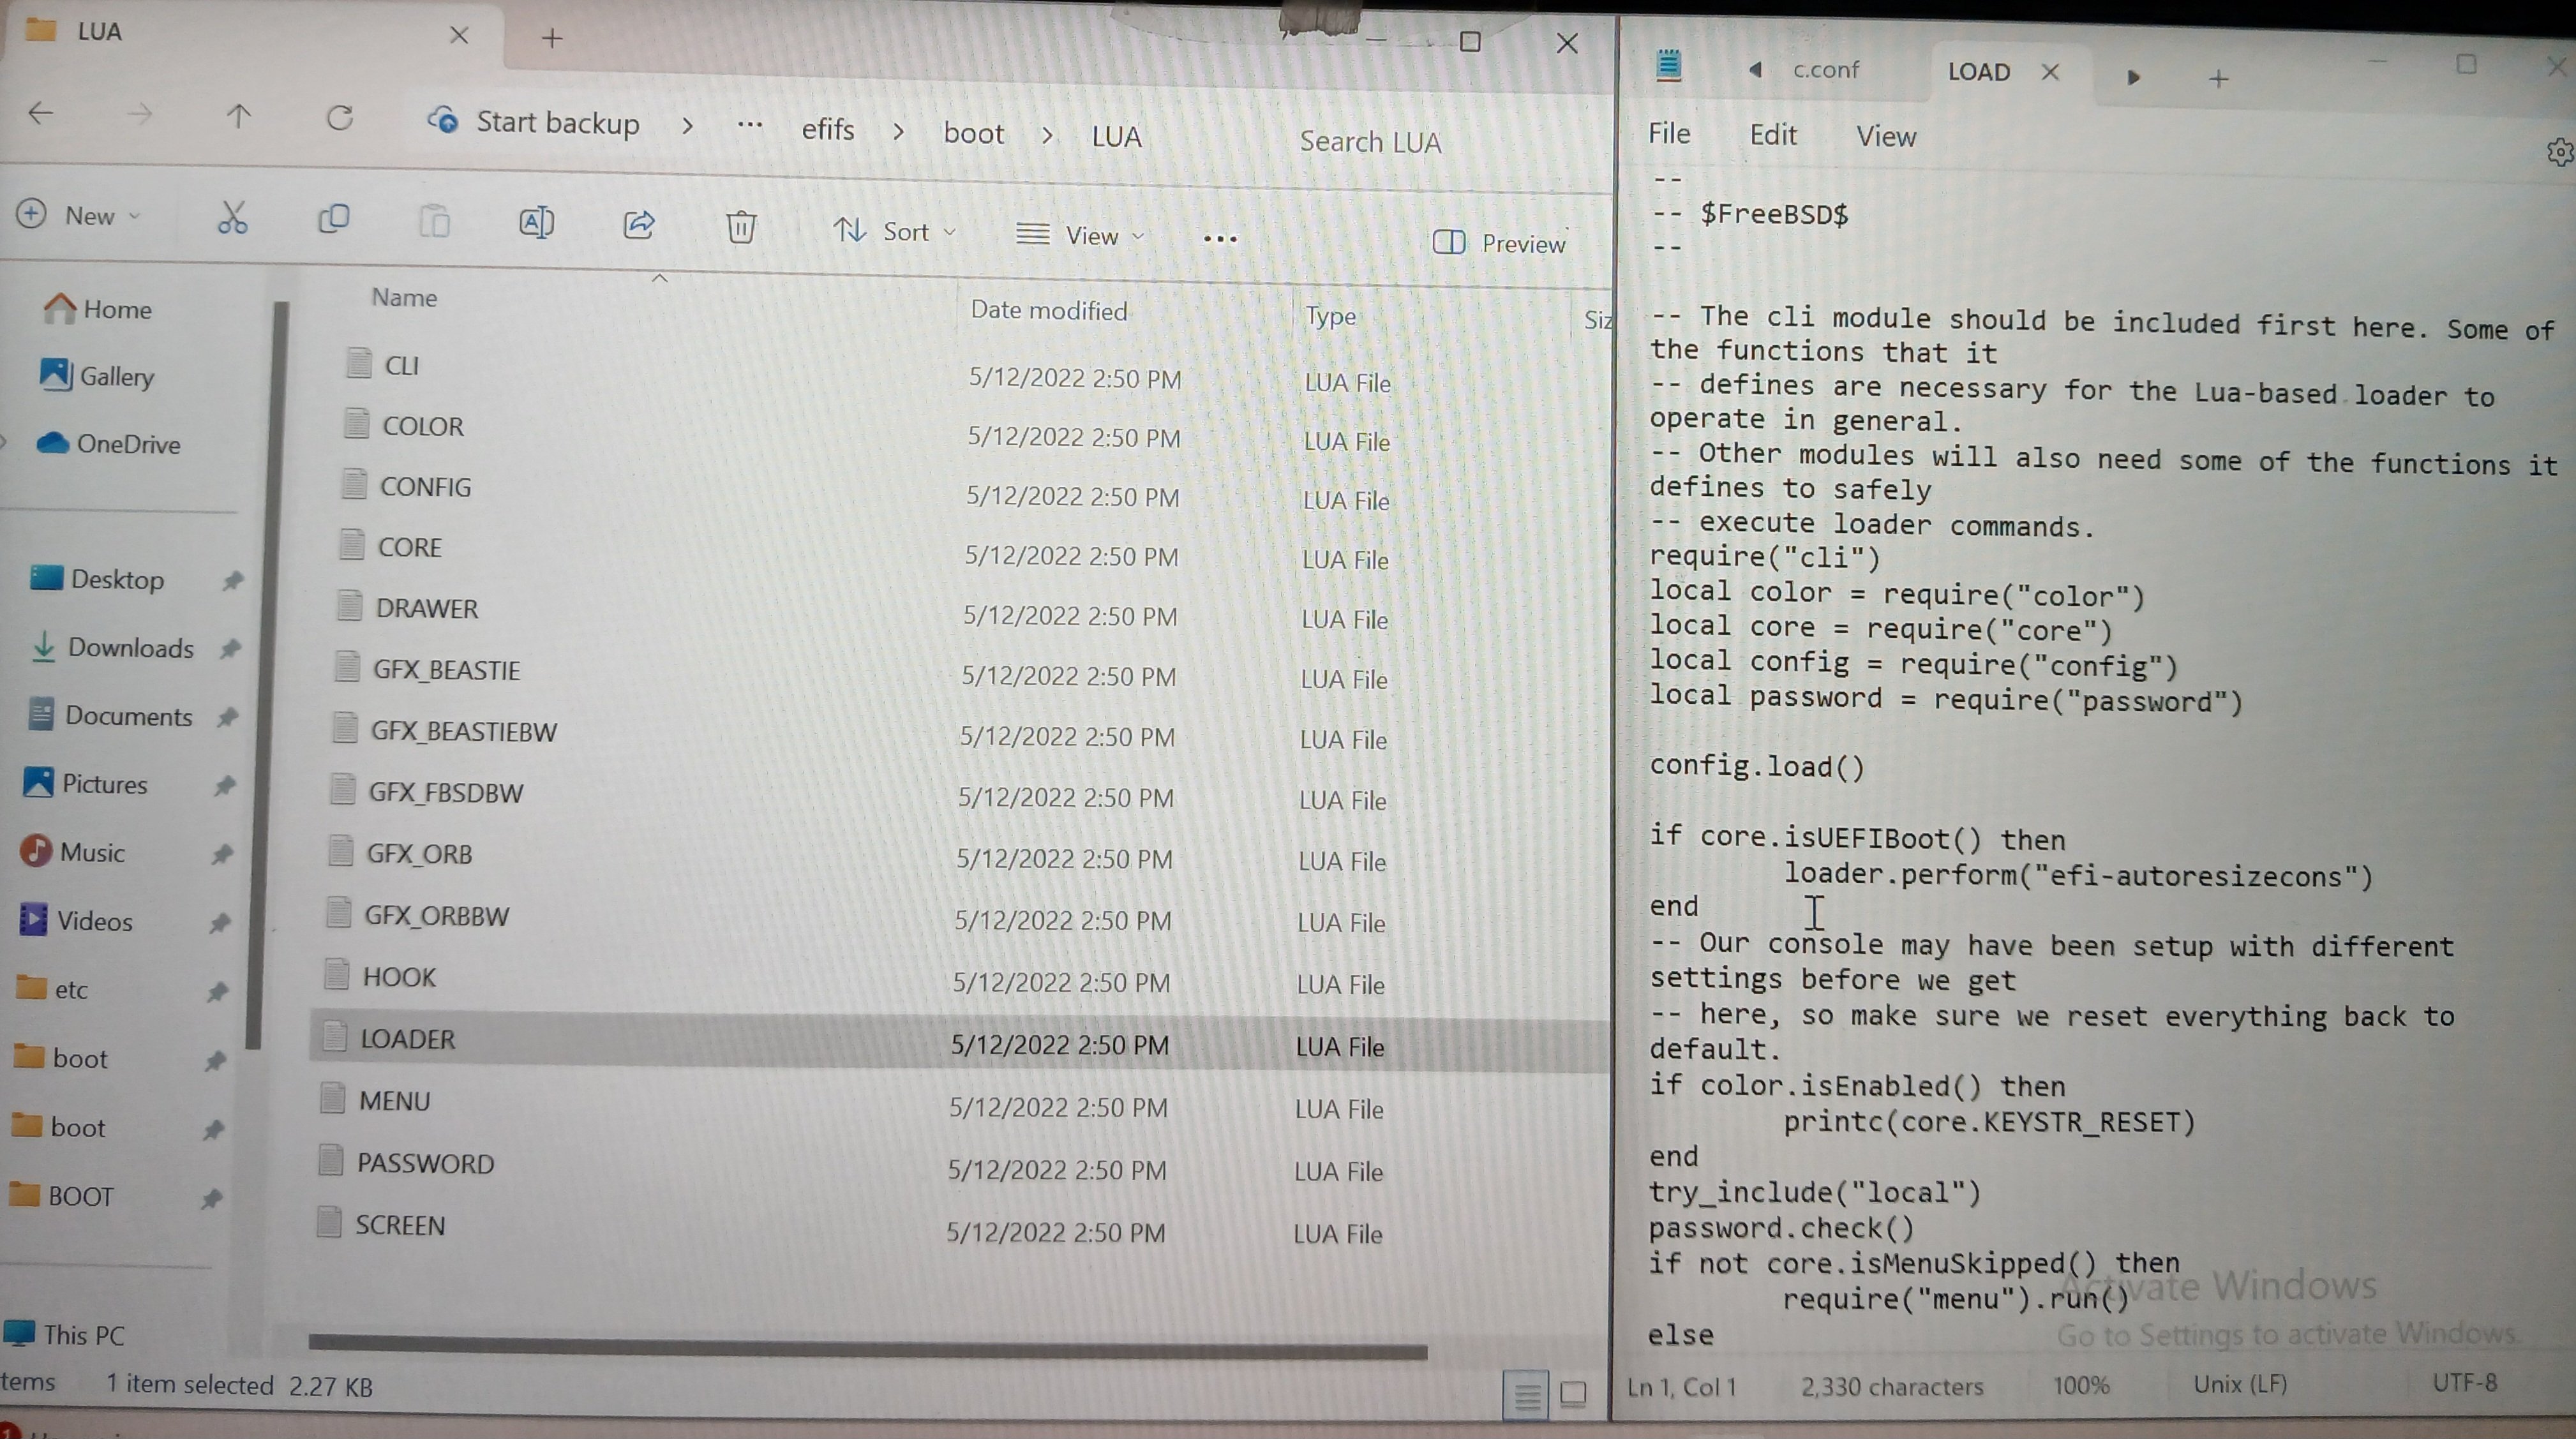Screen dimensions: 2576x1439
Task: Click the boot breadcrumb in address bar
Action: (x=973, y=133)
